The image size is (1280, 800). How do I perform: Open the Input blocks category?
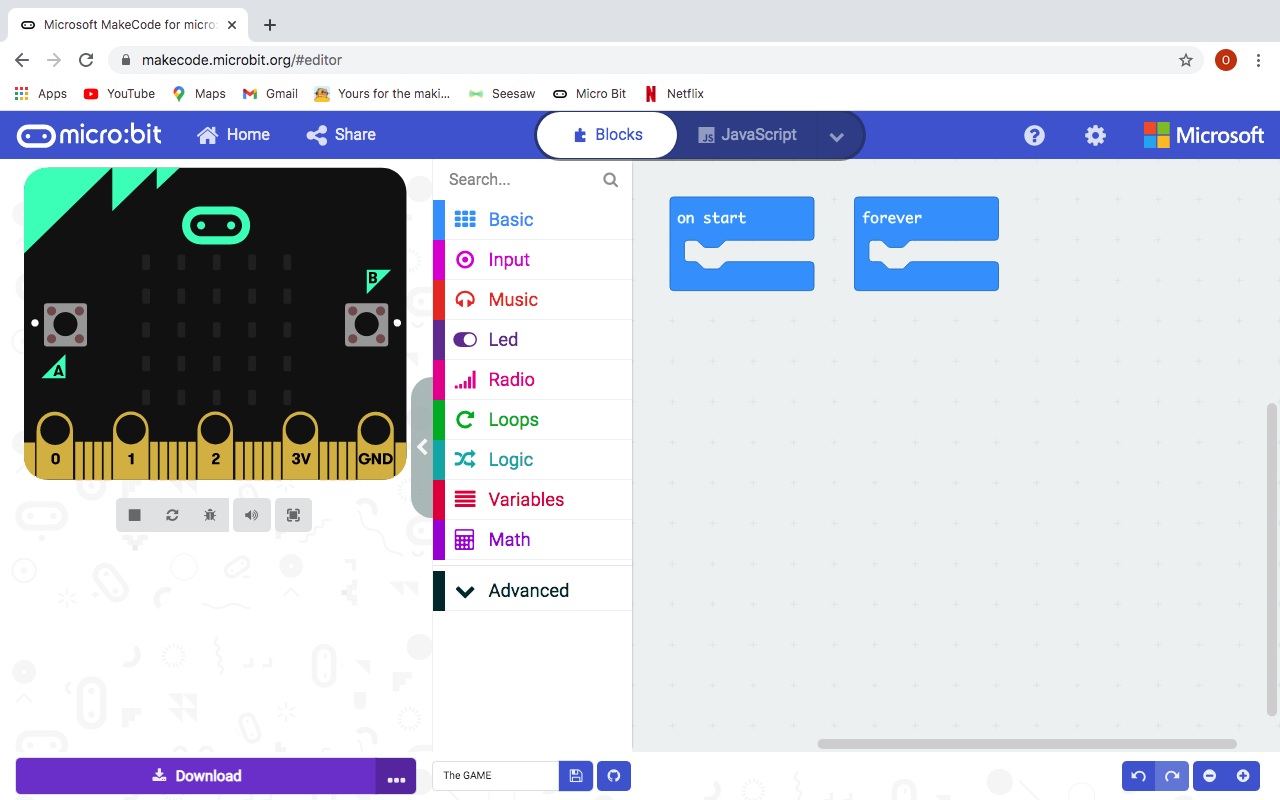[532, 260]
